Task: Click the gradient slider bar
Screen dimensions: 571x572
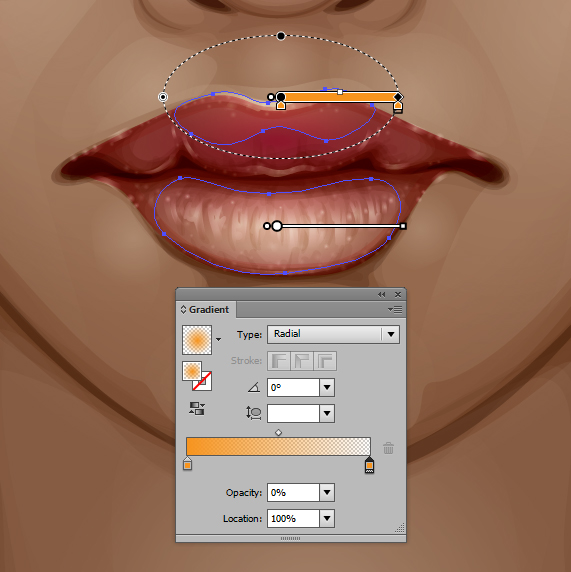Action: 278,447
